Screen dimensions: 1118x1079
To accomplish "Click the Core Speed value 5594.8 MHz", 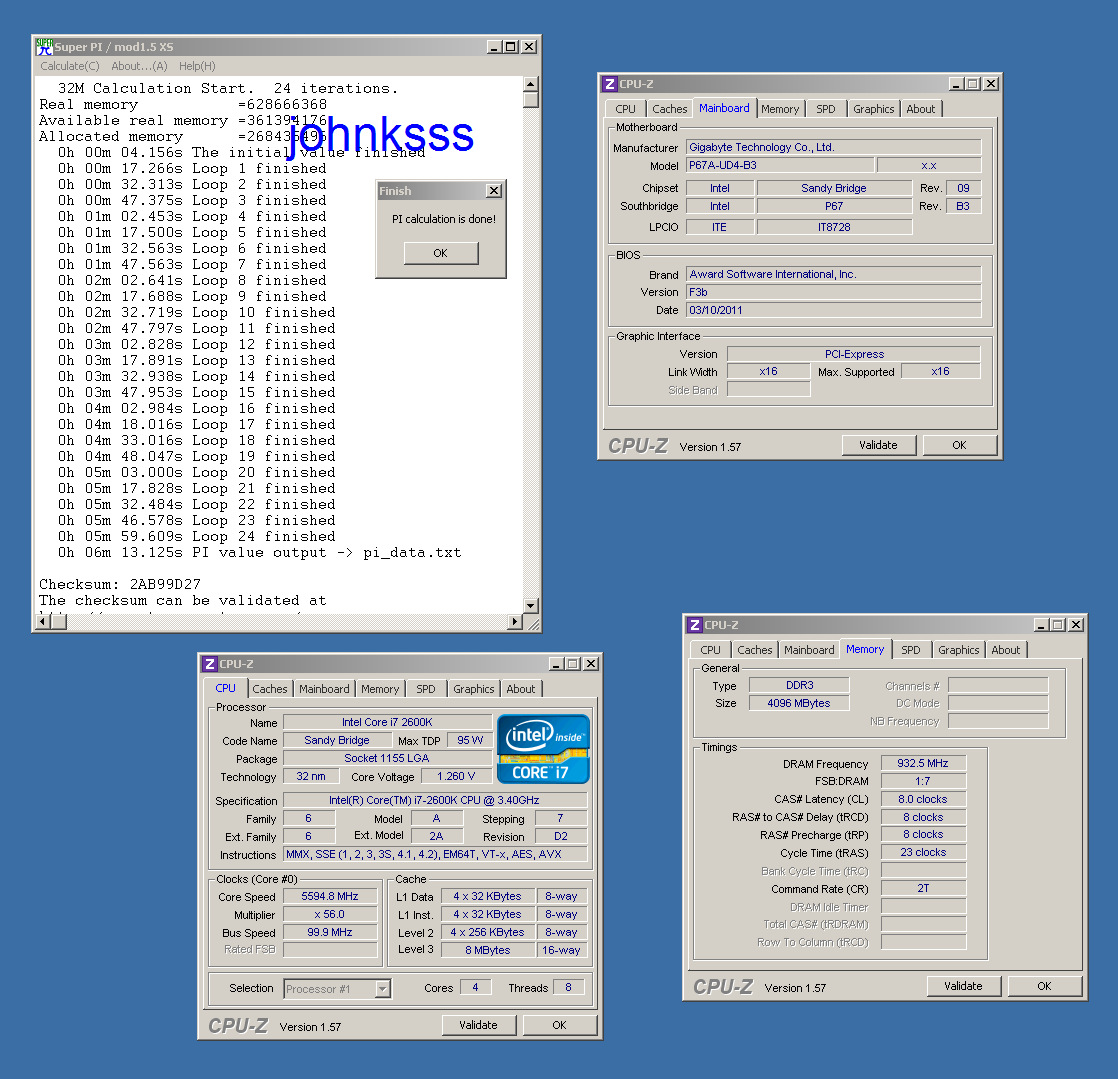I will 330,896.
